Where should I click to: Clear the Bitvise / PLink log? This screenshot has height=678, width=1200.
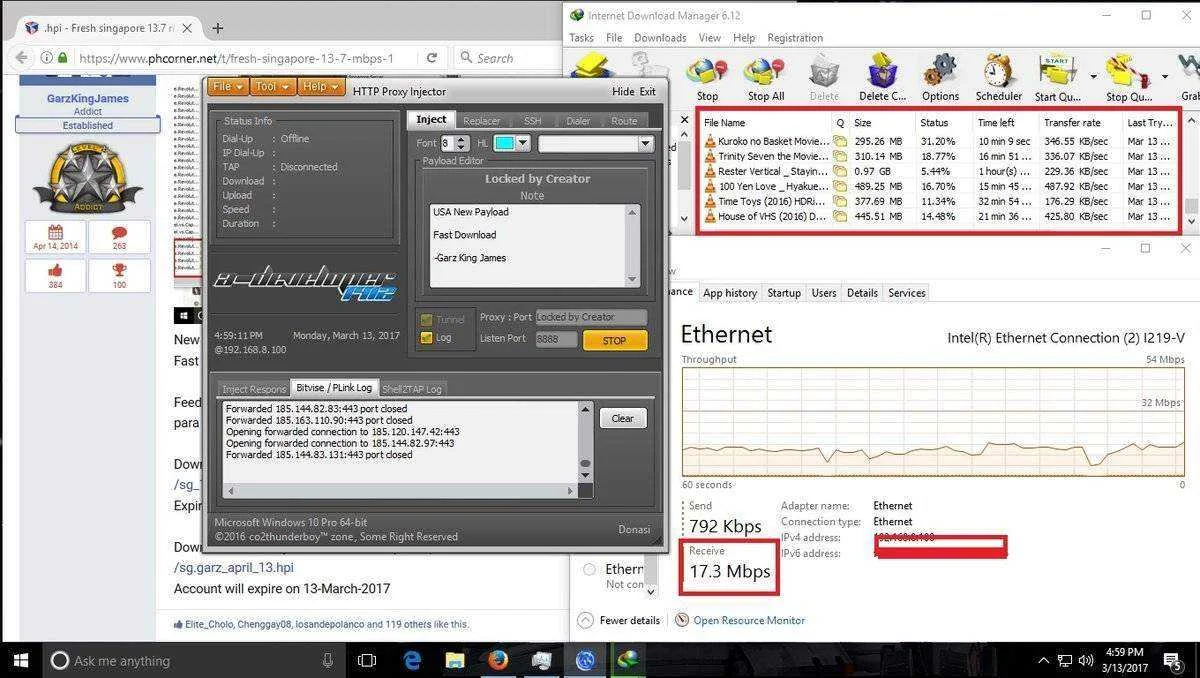(x=623, y=418)
